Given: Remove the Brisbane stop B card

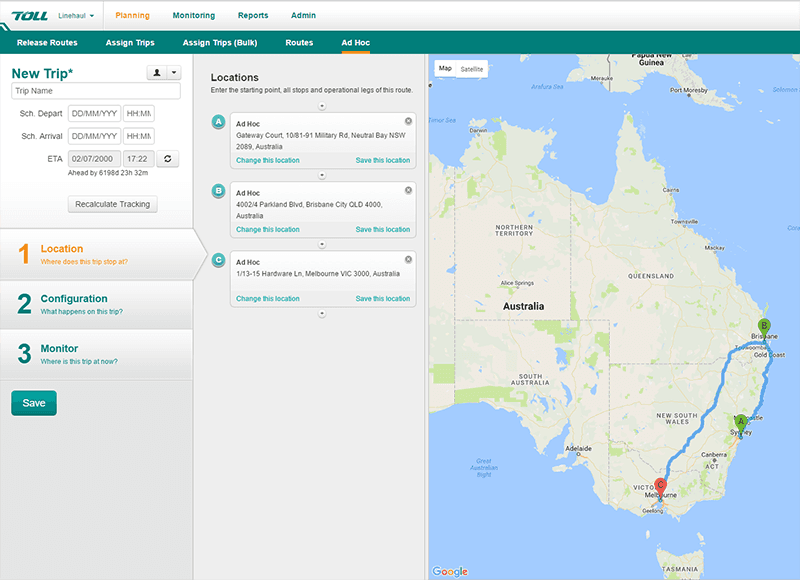Looking at the screenshot, I should (x=408, y=190).
